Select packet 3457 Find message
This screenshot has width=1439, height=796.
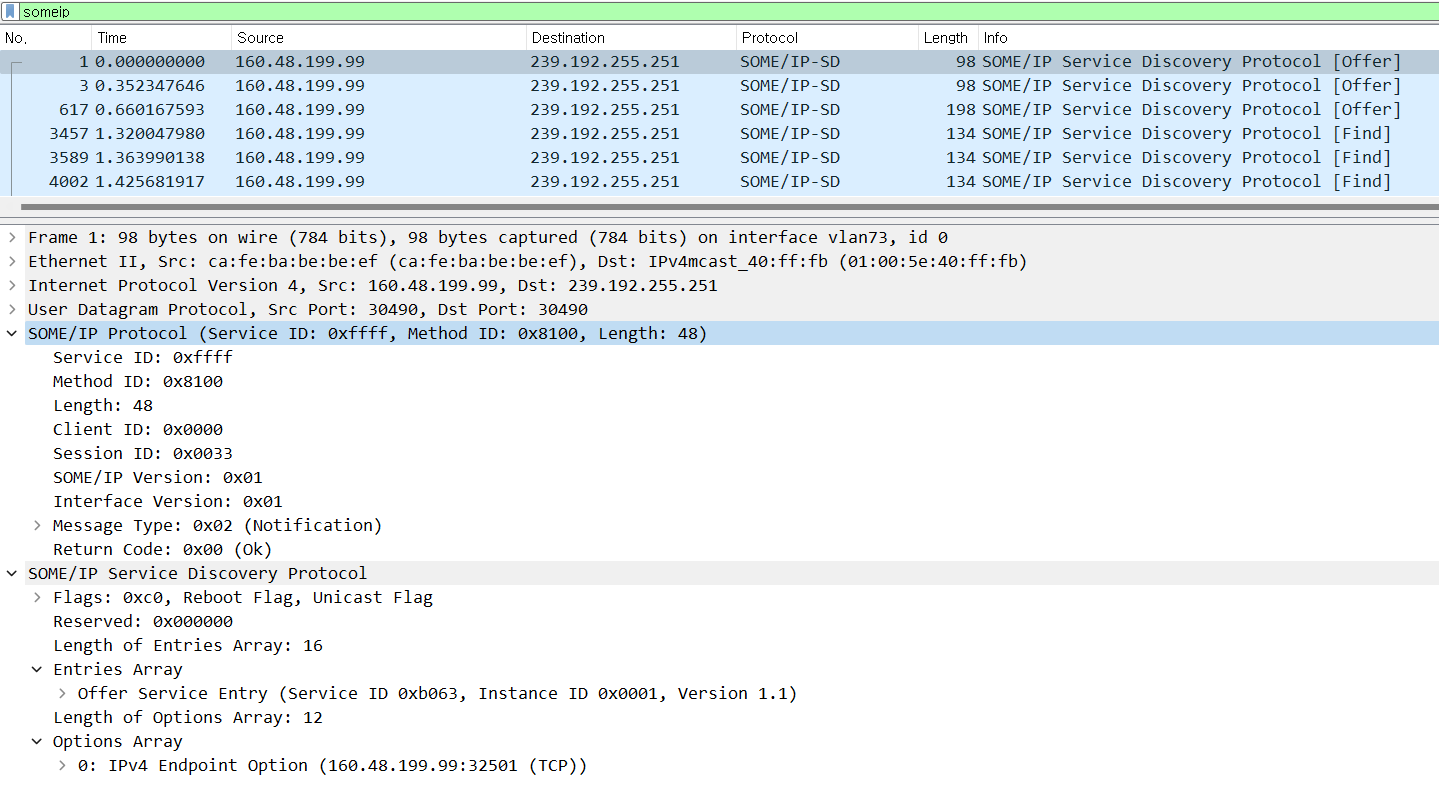pos(719,134)
